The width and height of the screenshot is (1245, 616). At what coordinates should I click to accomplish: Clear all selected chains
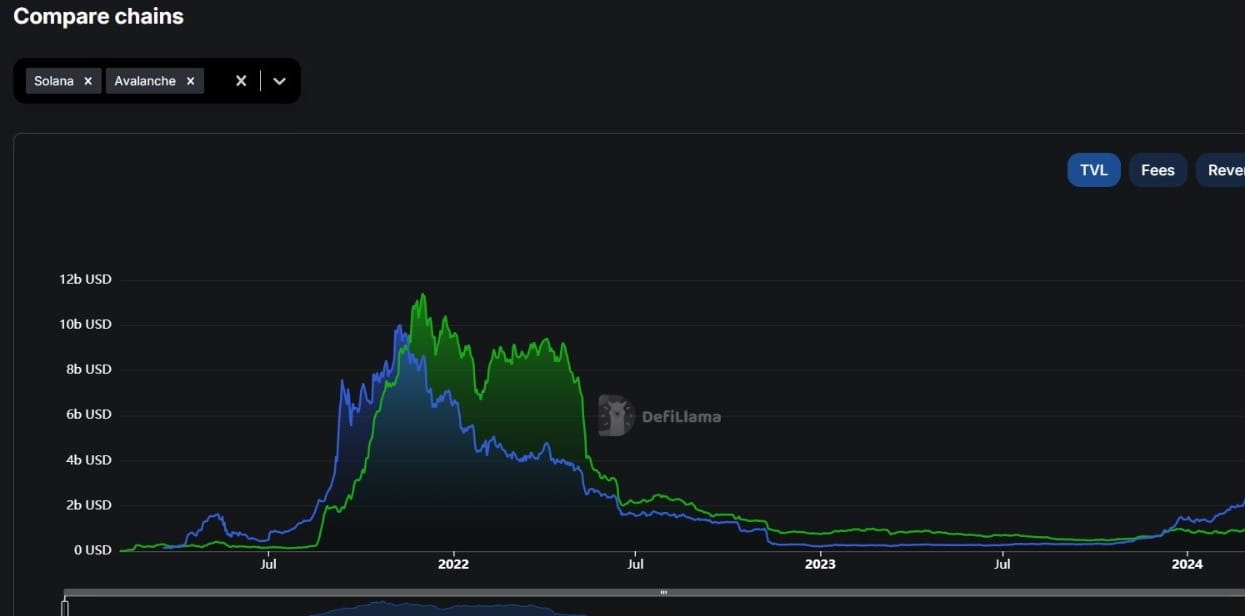point(240,81)
